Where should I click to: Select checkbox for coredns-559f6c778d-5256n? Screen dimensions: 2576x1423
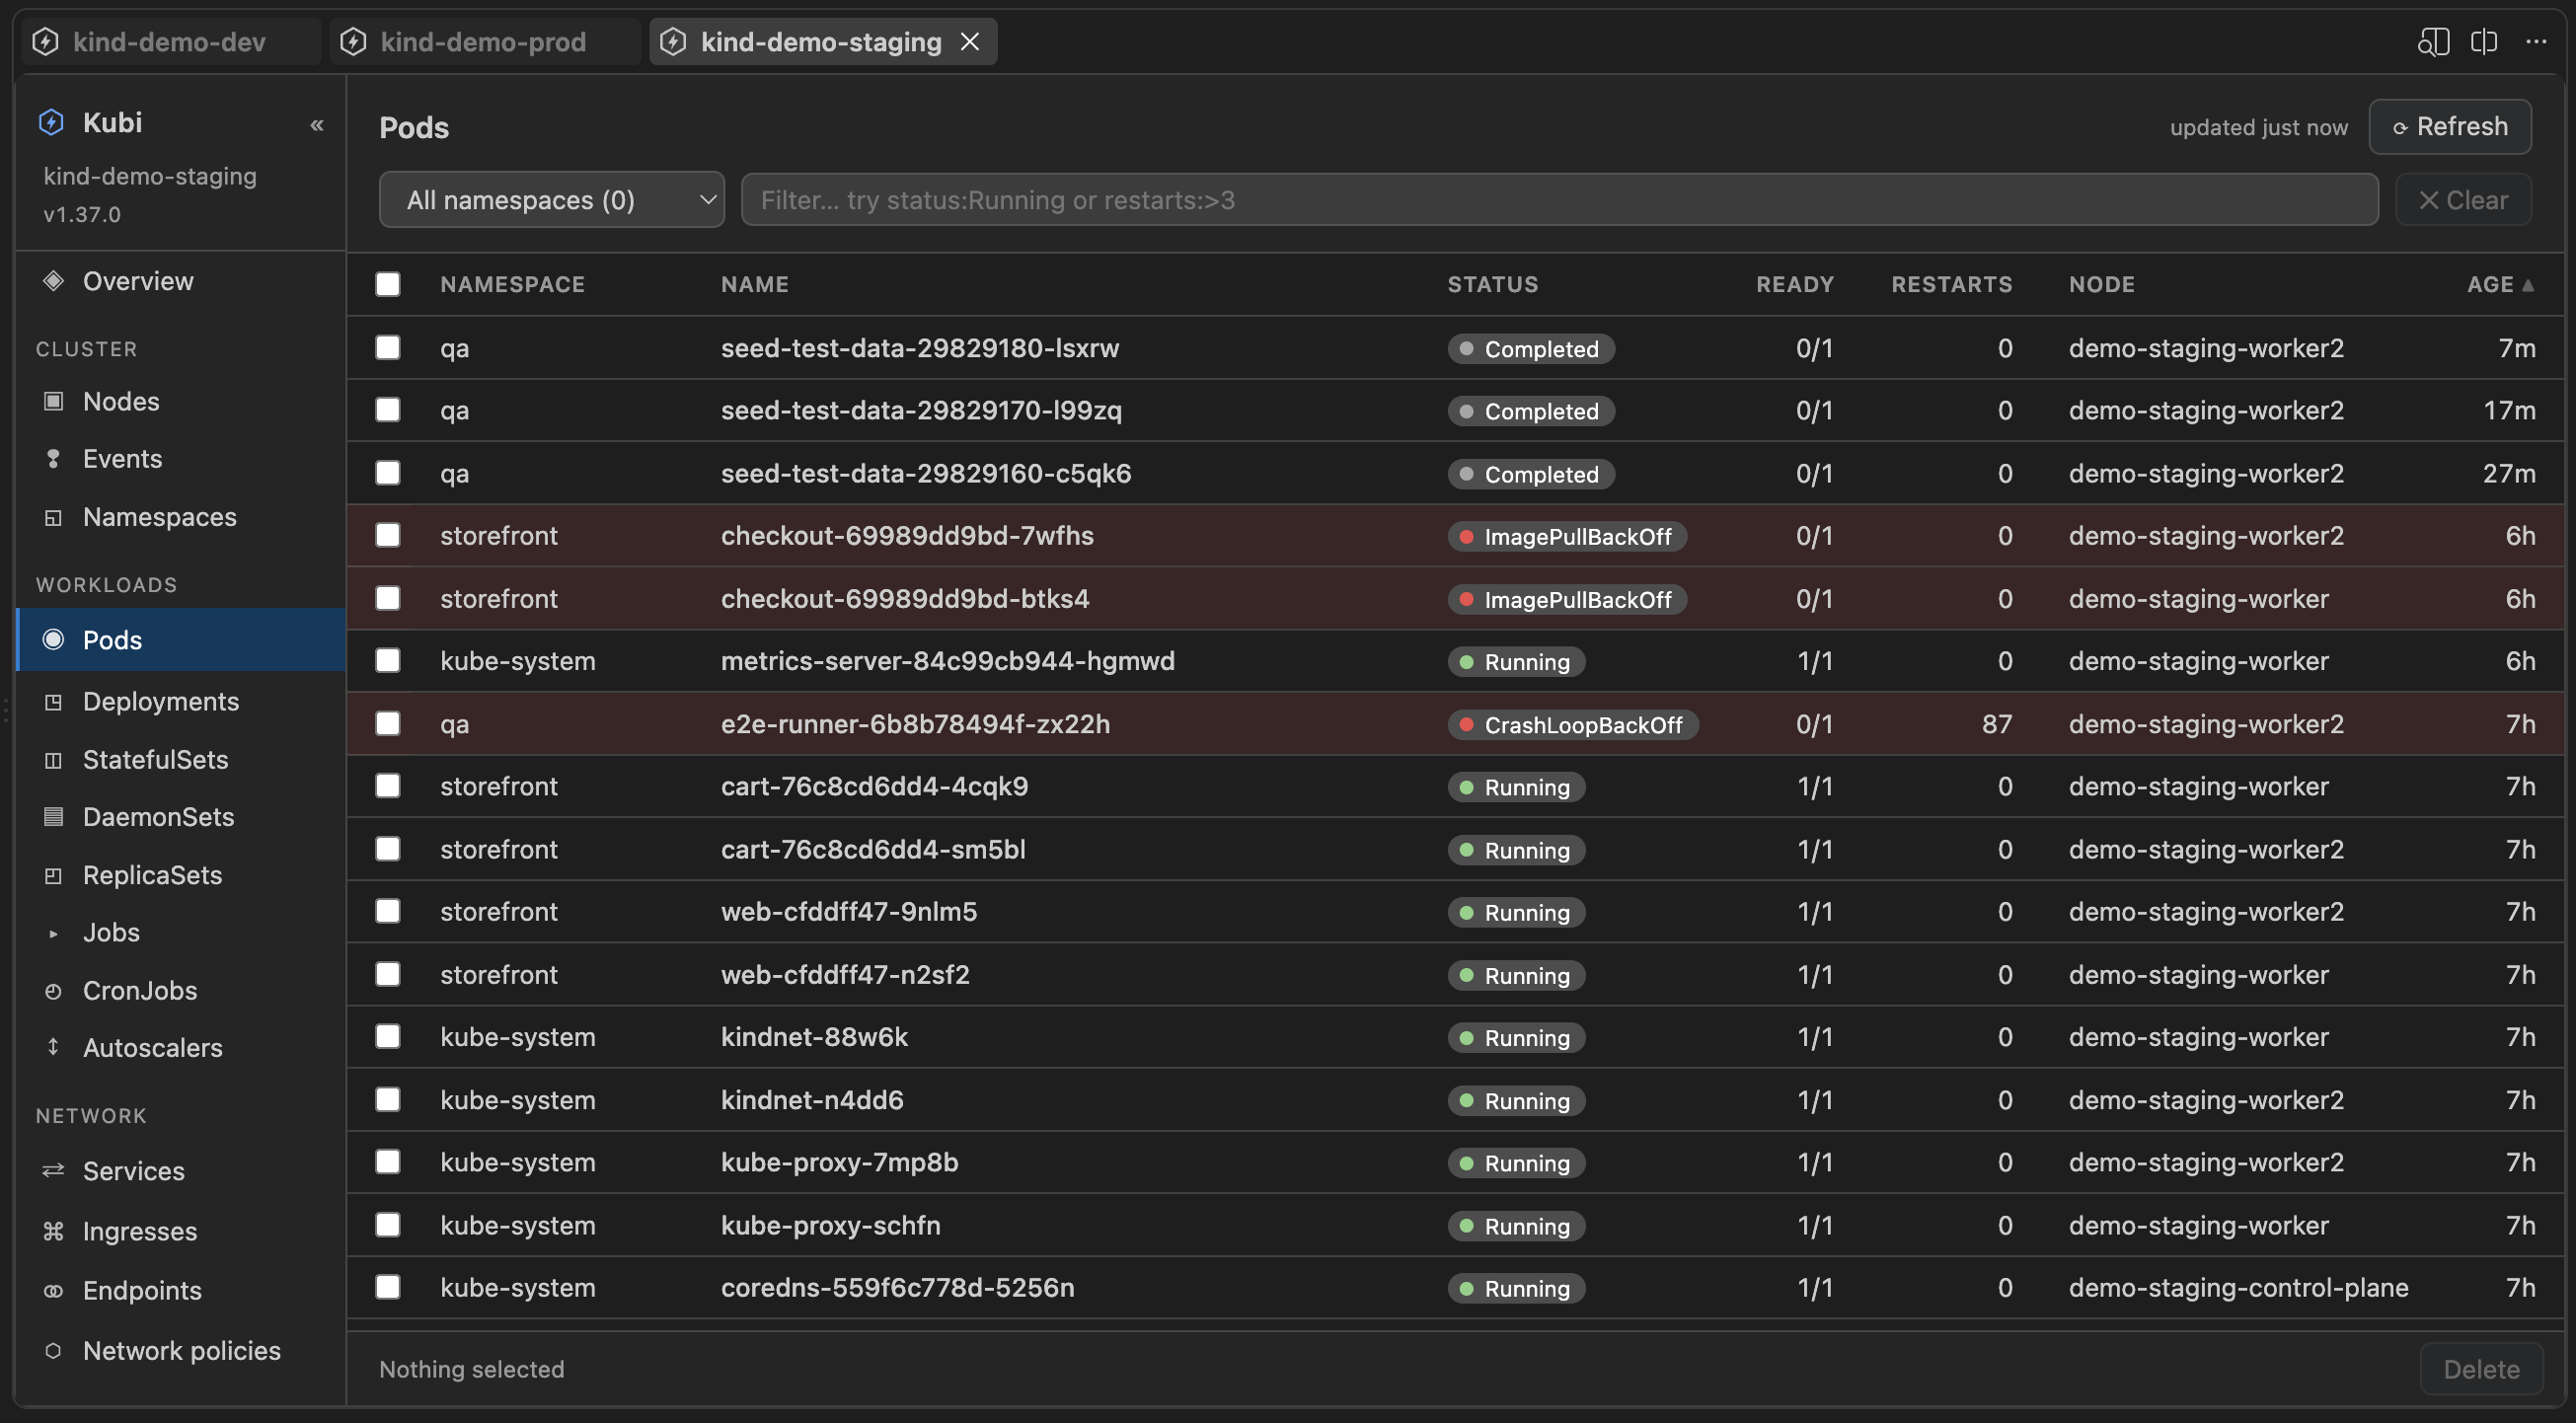[x=388, y=1287]
